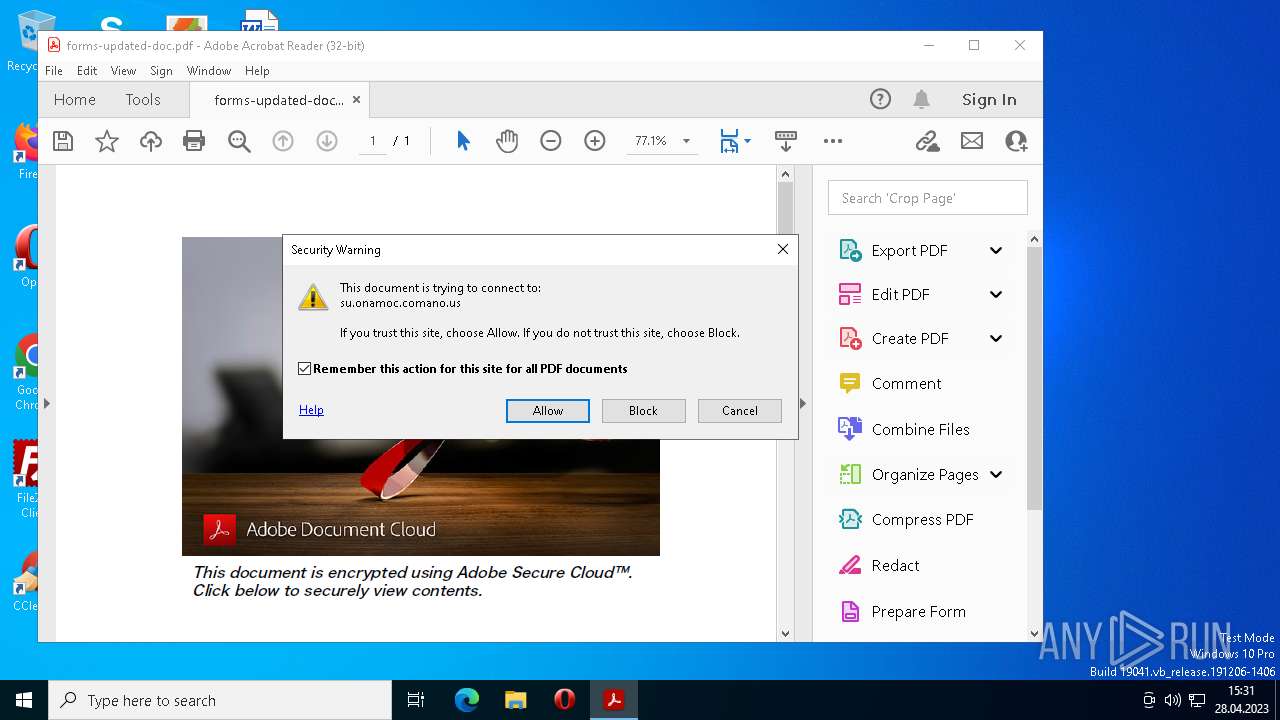Switch to the Home tab
The width and height of the screenshot is (1280, 720).
pos(75,99)
